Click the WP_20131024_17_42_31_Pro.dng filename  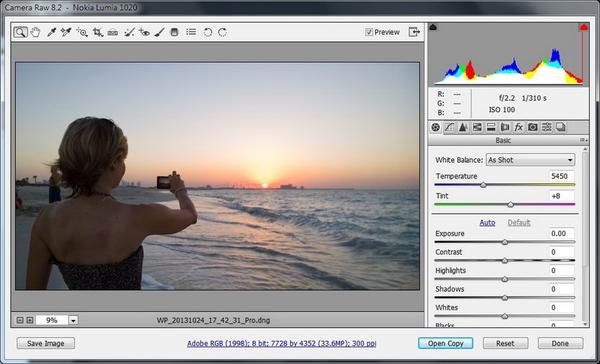[x=214, y=320]
